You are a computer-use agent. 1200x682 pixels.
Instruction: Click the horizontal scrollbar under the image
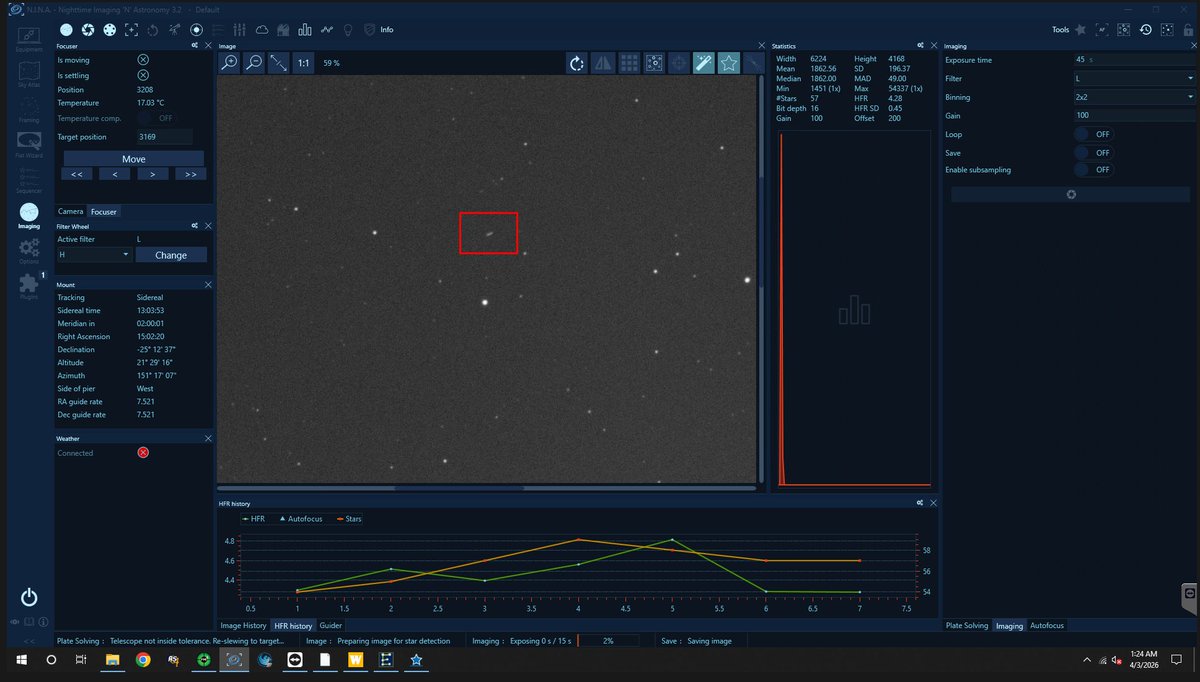tap(487, 488)
